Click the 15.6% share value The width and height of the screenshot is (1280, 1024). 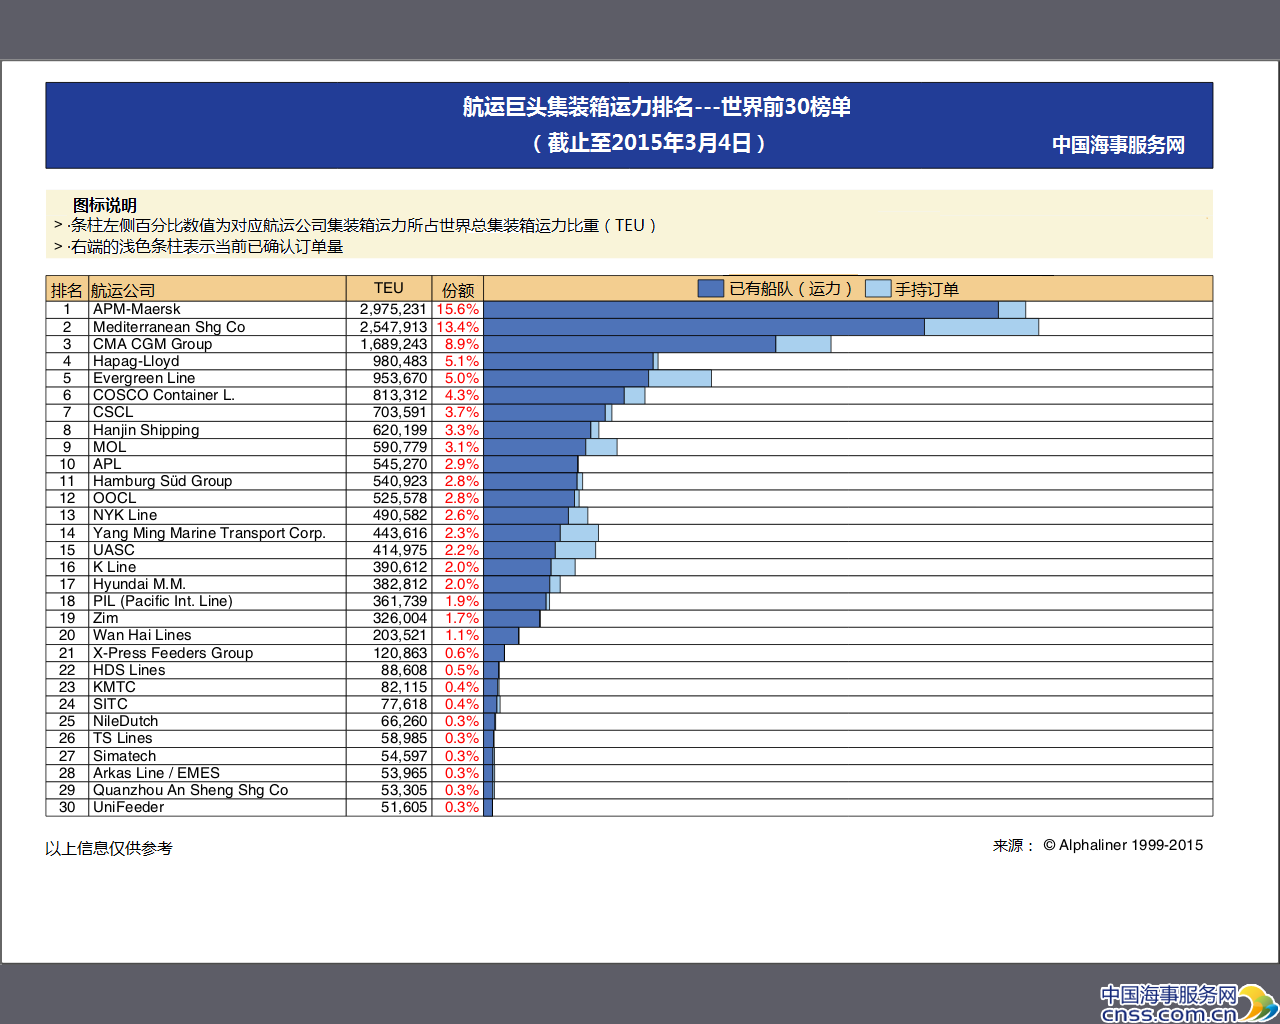click(458, 310)
